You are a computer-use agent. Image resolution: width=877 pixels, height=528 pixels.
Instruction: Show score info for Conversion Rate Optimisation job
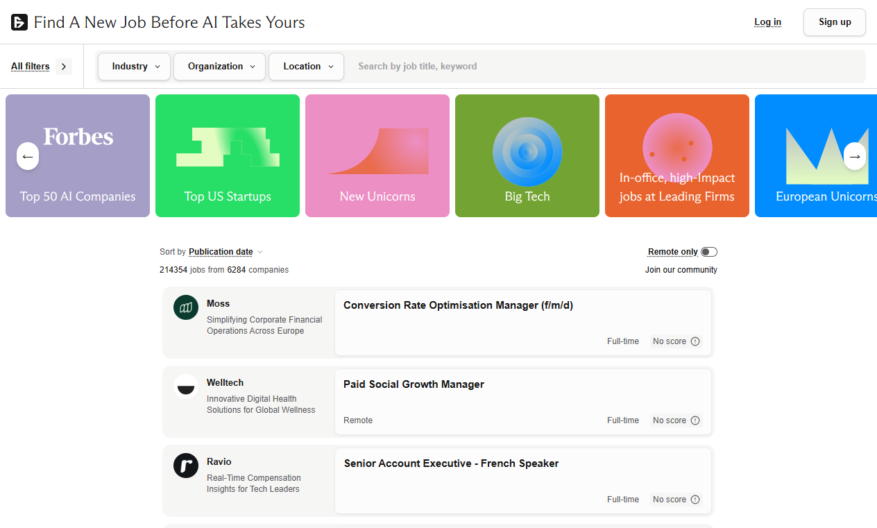(695, 341)
